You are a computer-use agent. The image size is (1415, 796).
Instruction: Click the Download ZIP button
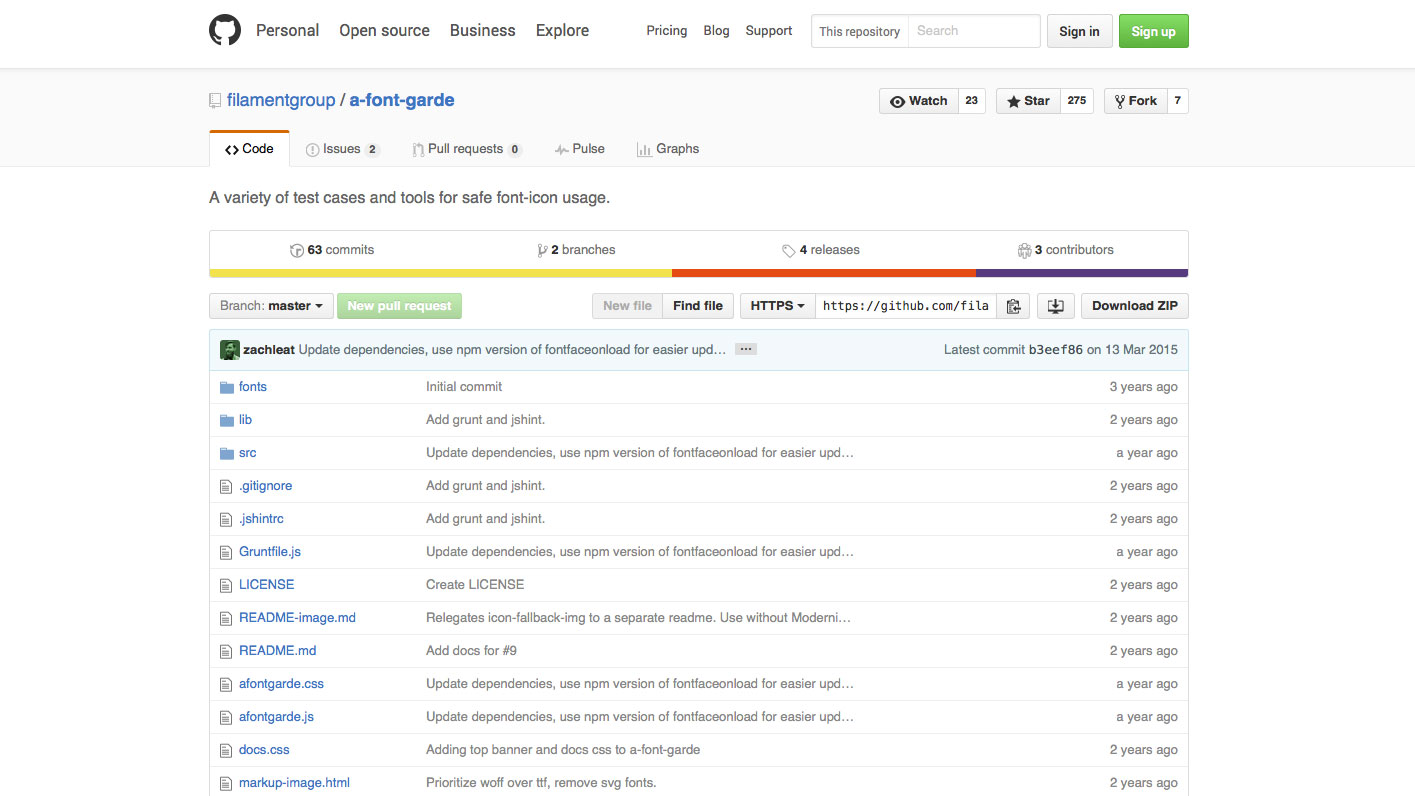pos(1134,306)
